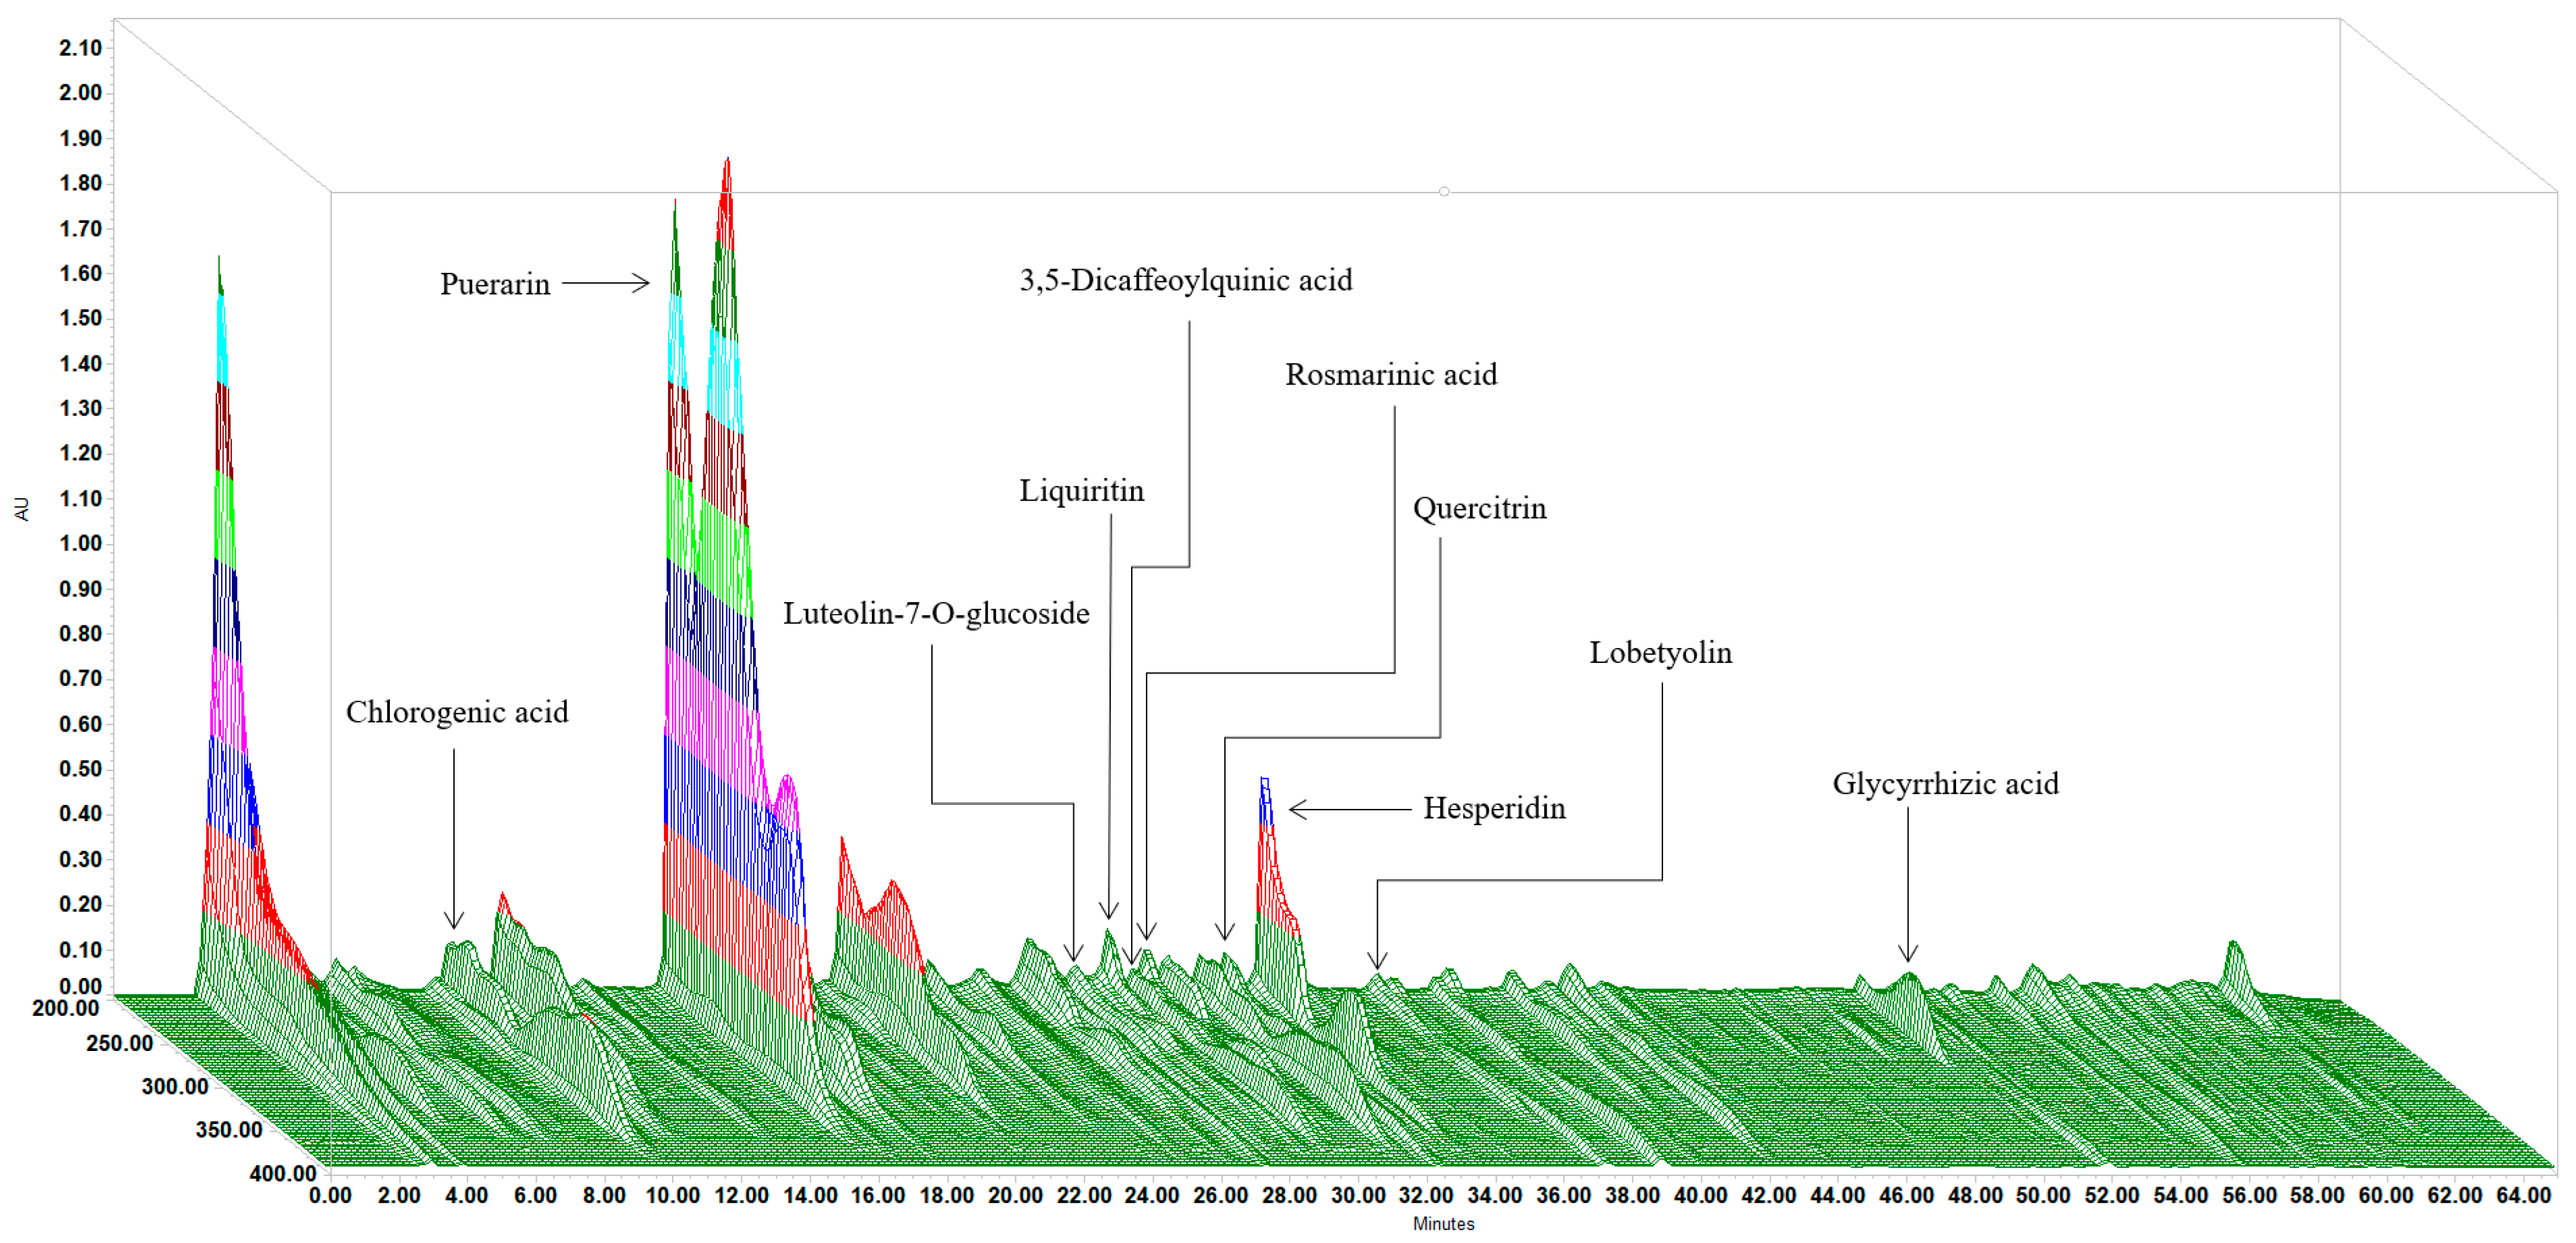Click the Puerarin peak label
Viewport: 2576px width, 1243px height.
(495, 284)
